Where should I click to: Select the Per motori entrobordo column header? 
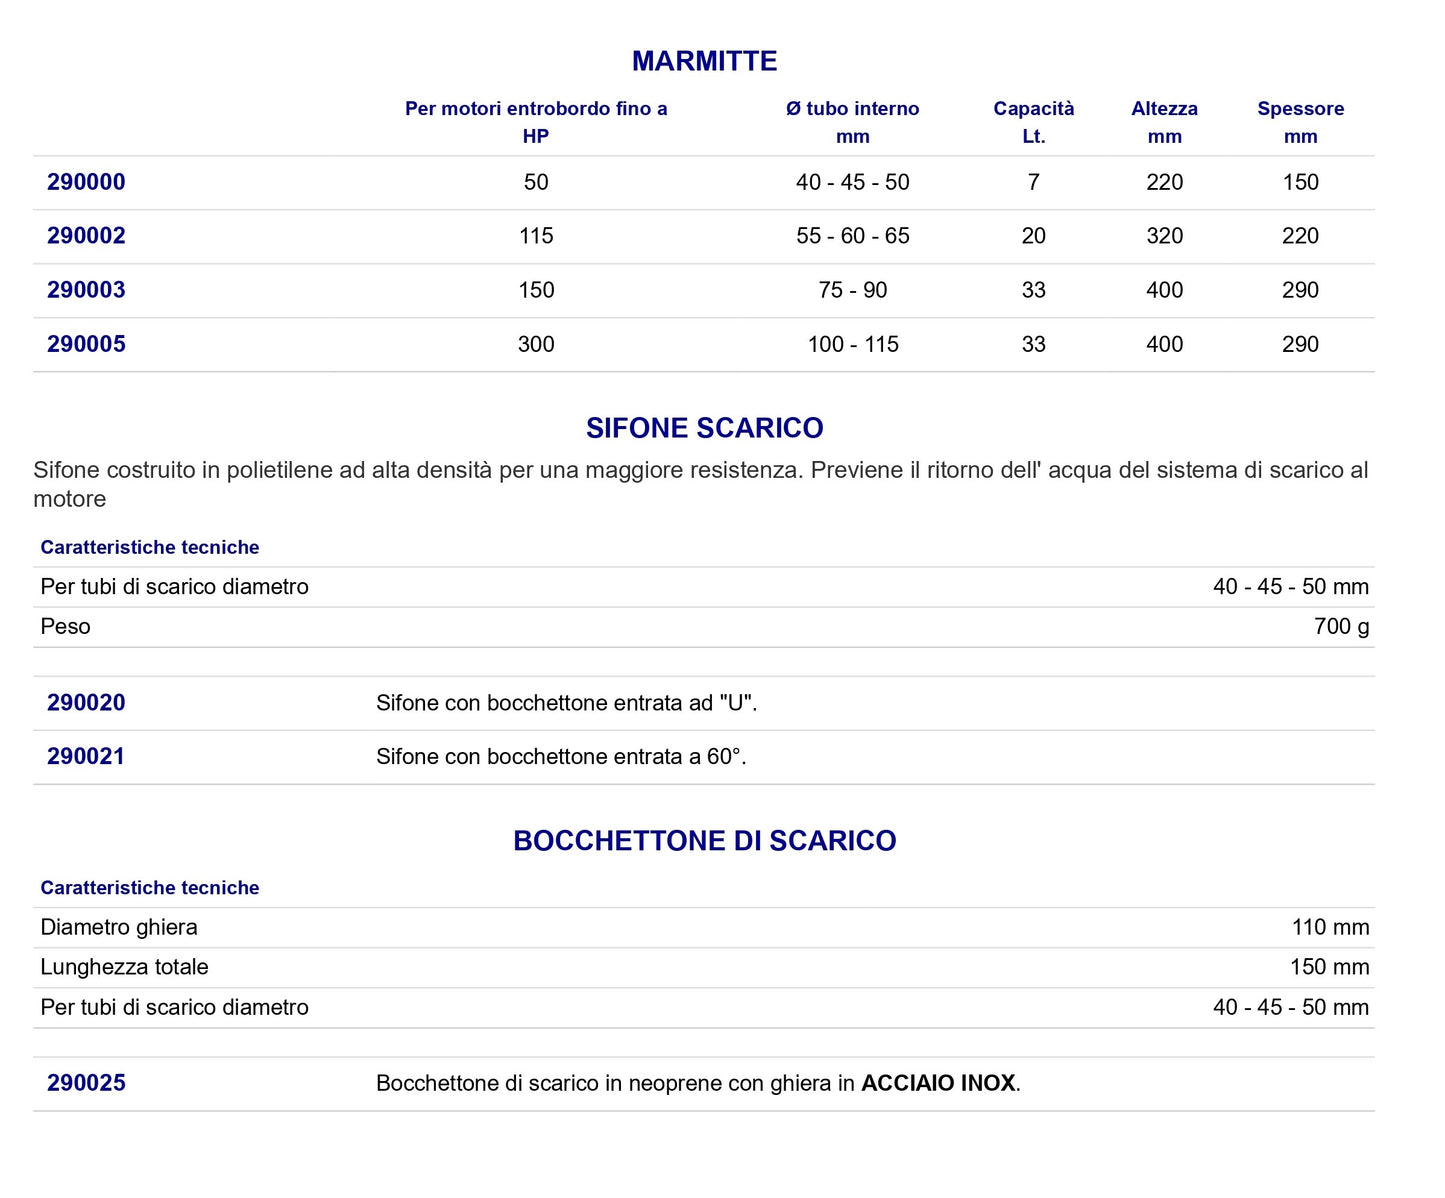pyautogui.click(x=536, y=122)
